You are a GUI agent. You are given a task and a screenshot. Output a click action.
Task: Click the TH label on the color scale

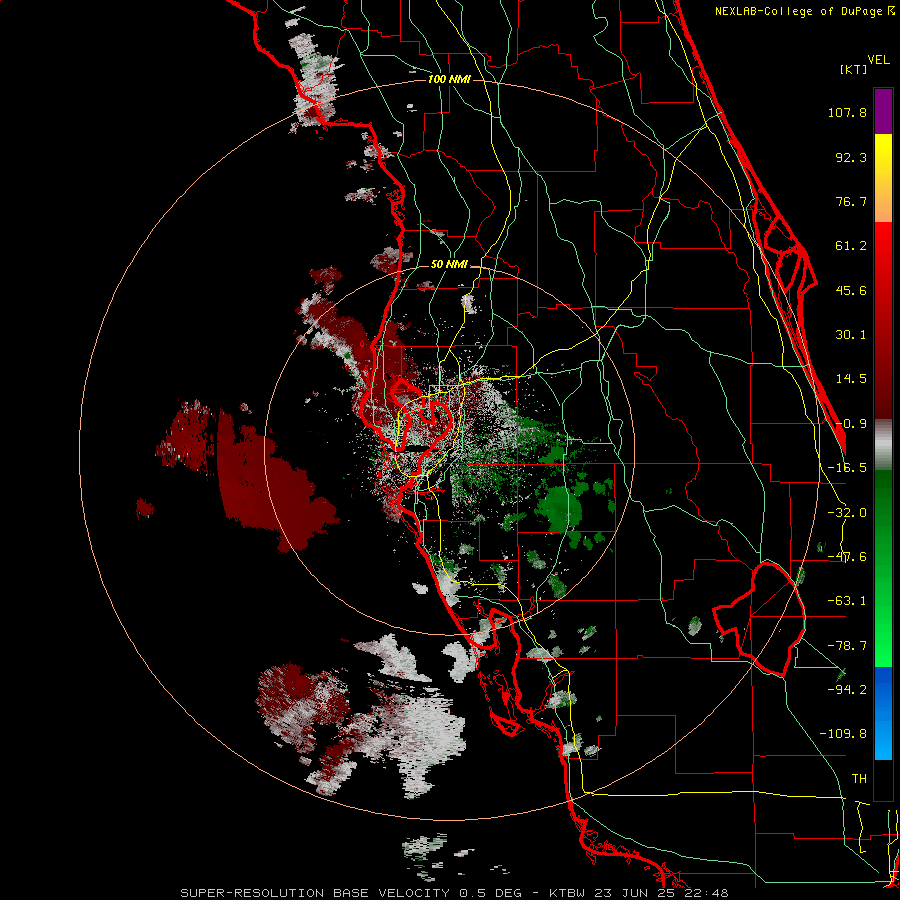(859, 779)
